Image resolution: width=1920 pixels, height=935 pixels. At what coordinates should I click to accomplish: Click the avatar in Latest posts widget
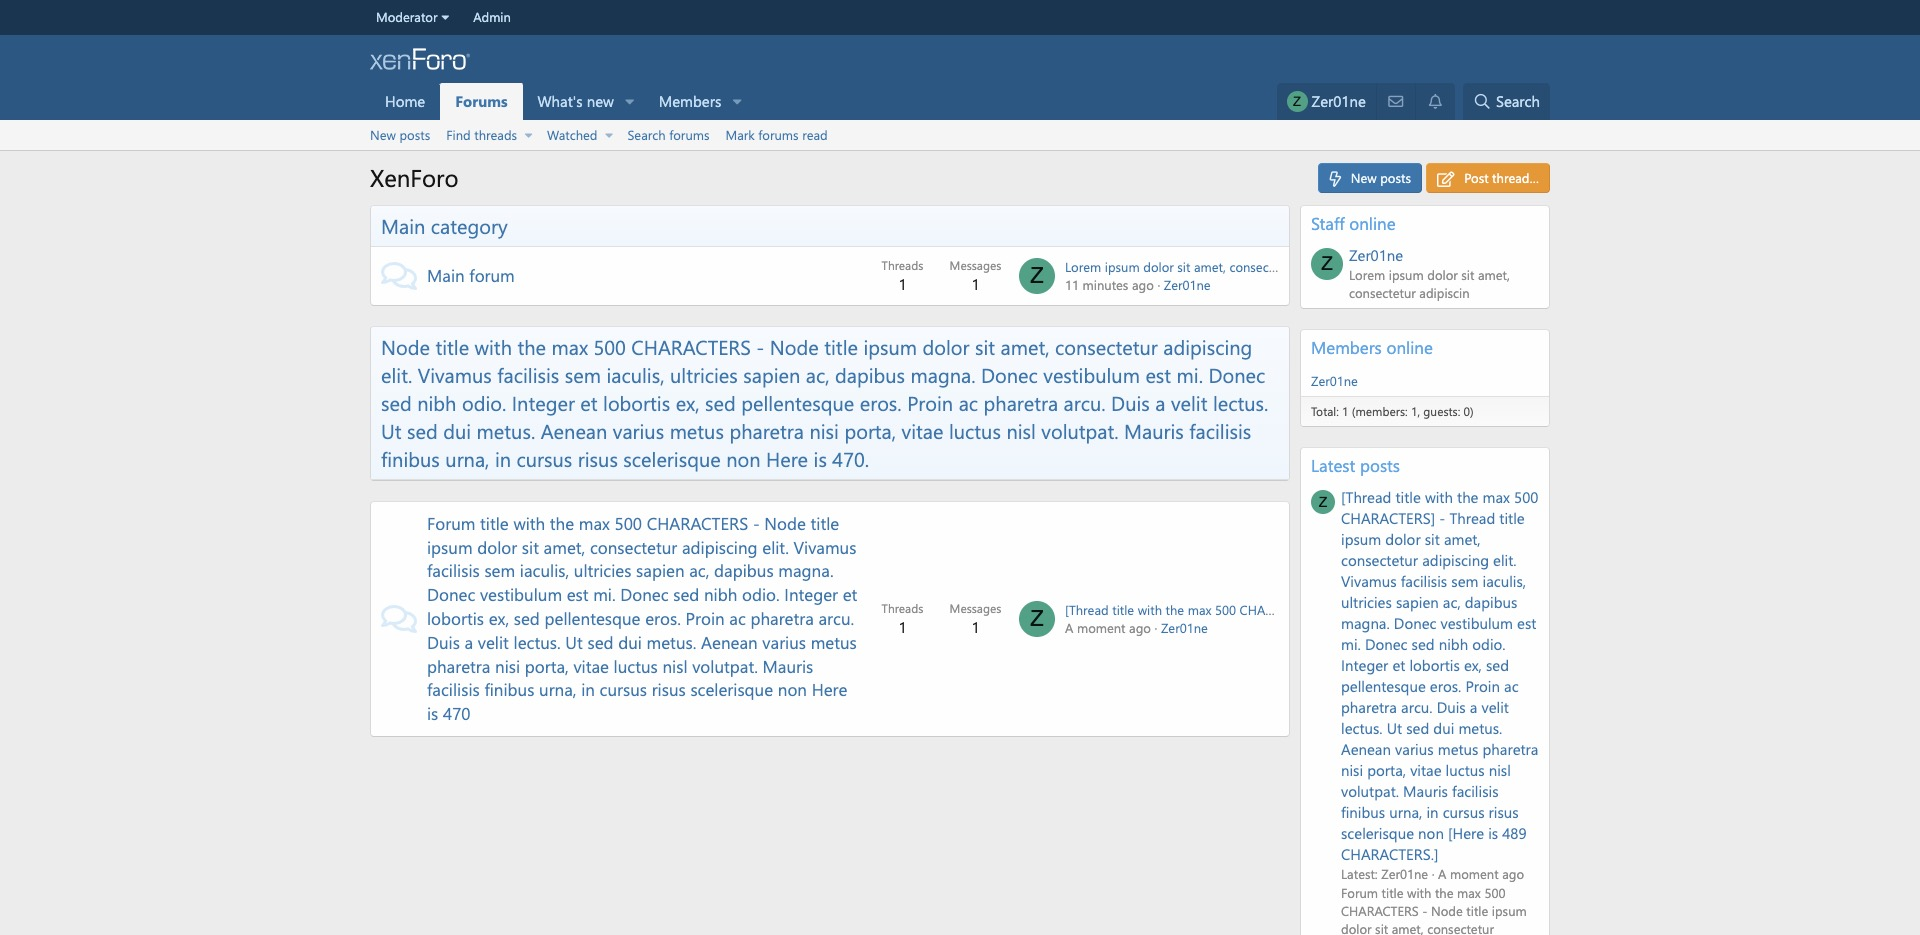[x=1323, y=502]
